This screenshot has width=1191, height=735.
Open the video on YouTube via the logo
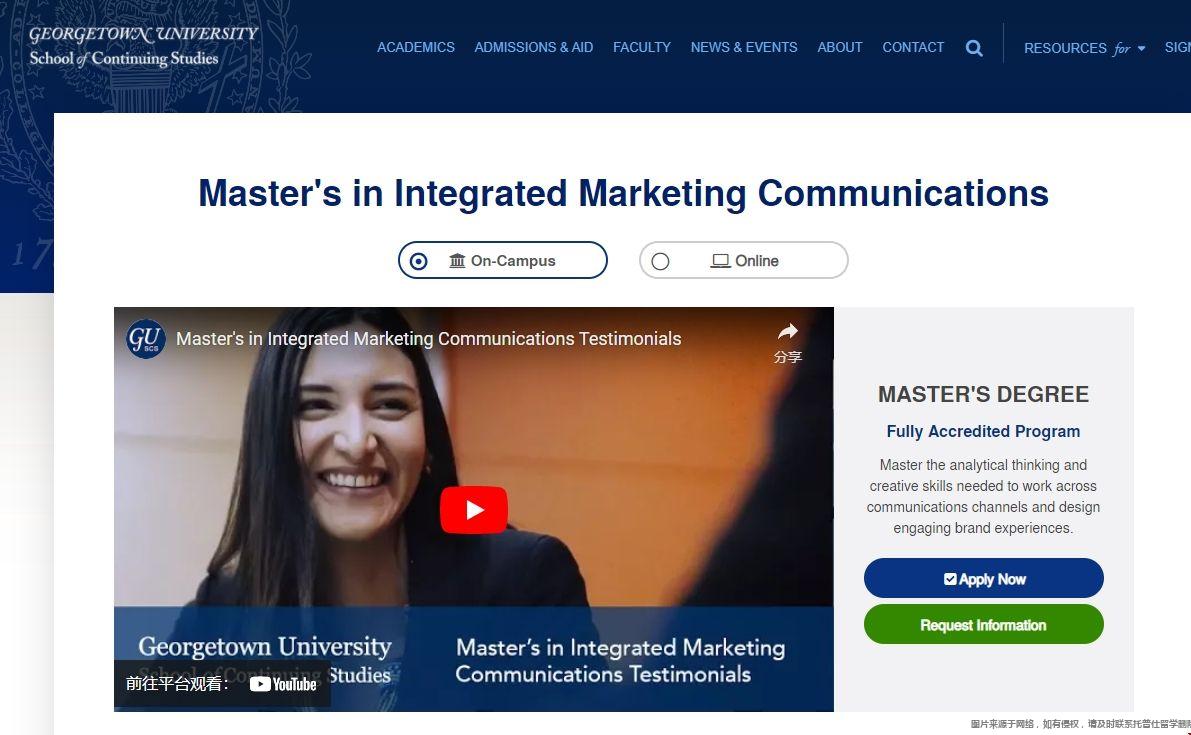point(283,684)
